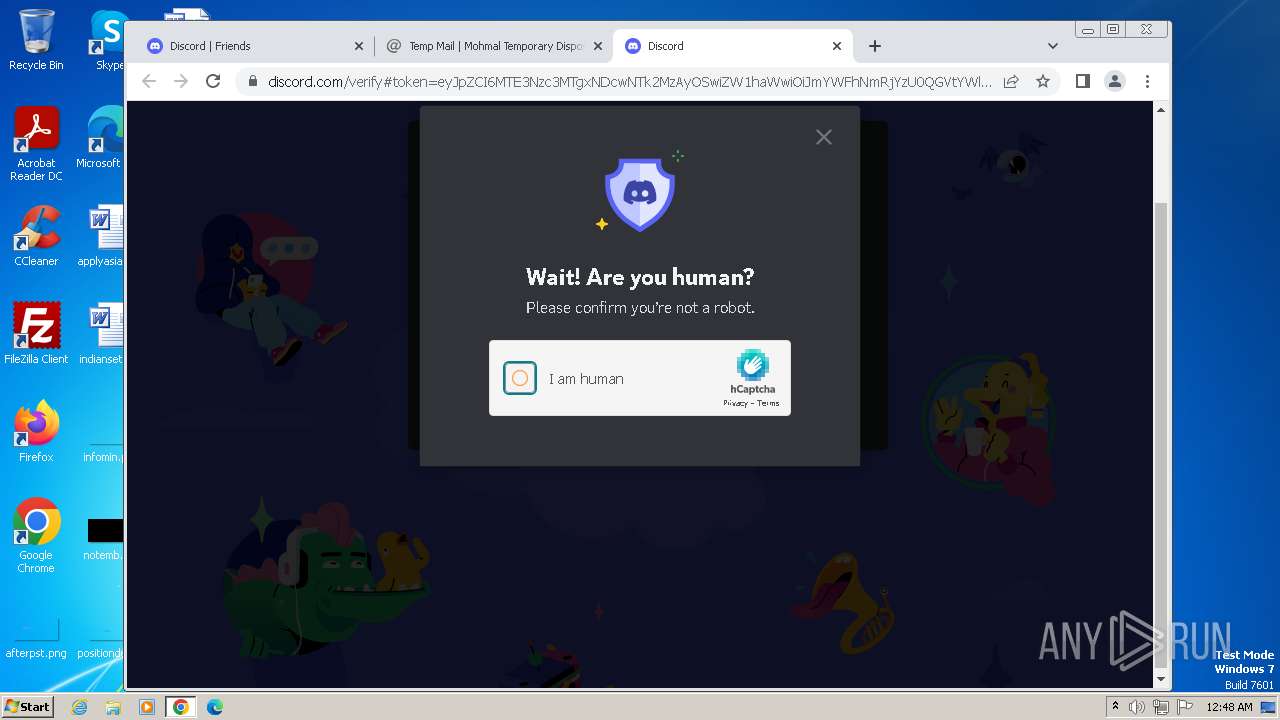Viewport: 1280px width, 720px height.
Task: Open Firefox desktop shortcut
Action: [36, 431]
